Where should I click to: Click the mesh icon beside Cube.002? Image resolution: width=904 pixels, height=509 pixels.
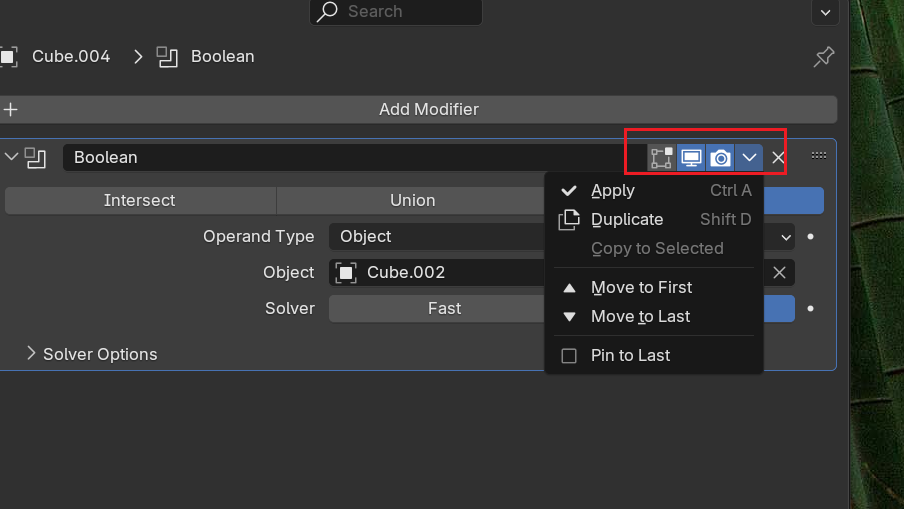point(346,273)
